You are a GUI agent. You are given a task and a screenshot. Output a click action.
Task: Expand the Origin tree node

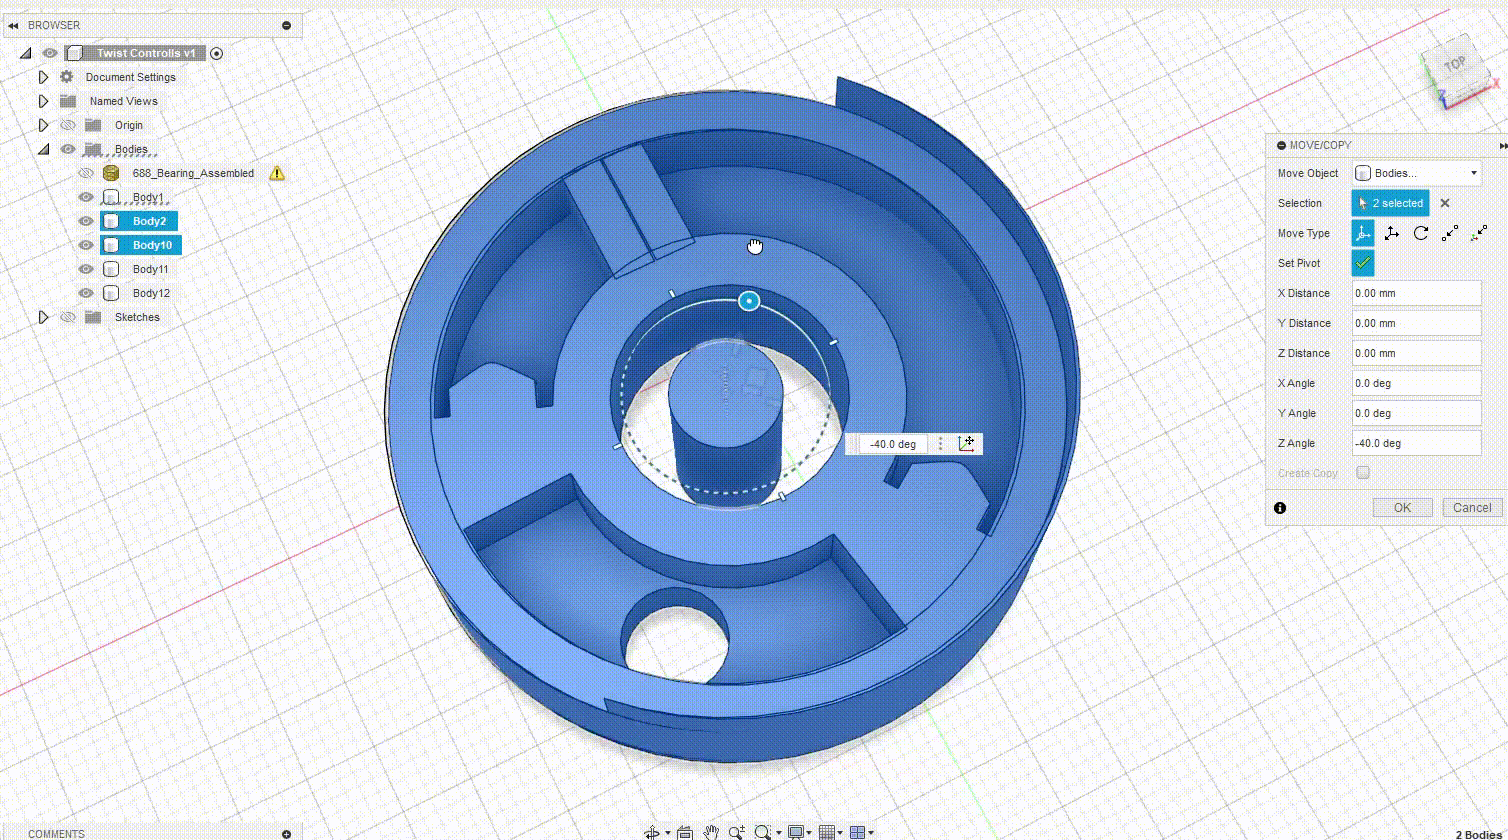43,125
